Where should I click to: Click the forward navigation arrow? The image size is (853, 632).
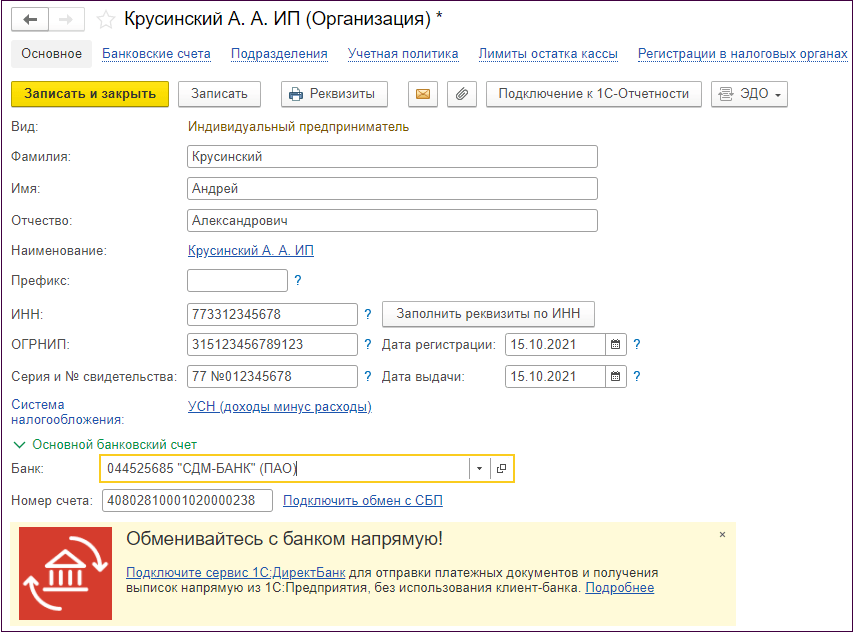[65, 19]
